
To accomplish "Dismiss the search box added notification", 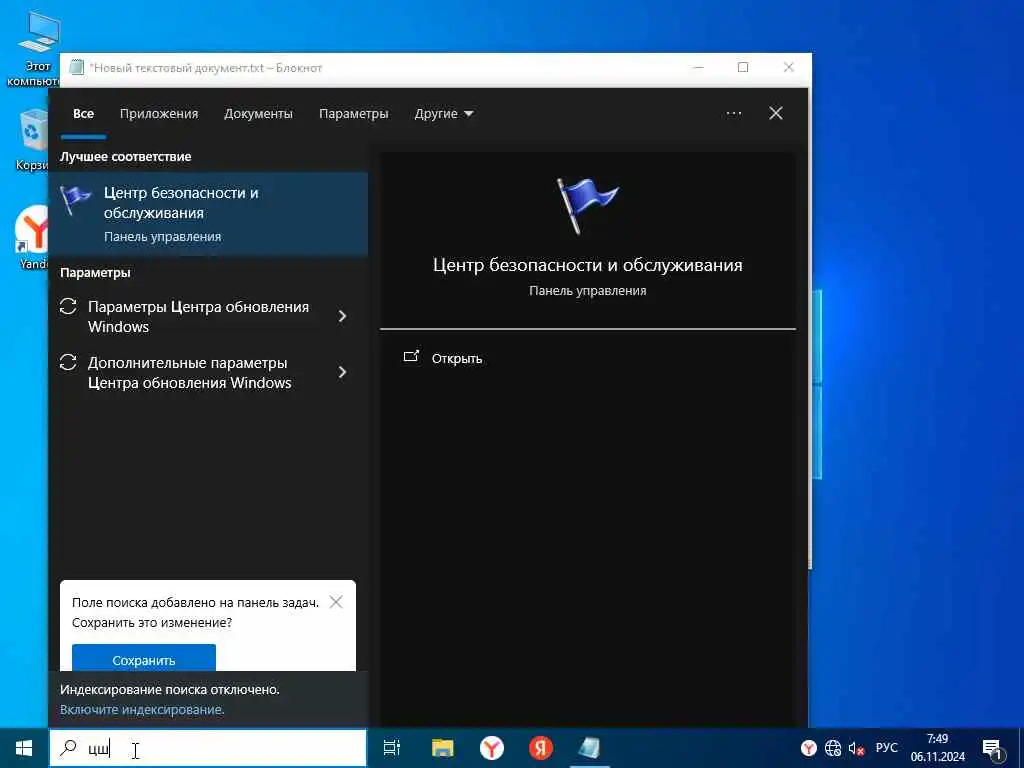I will coord(336,602).
